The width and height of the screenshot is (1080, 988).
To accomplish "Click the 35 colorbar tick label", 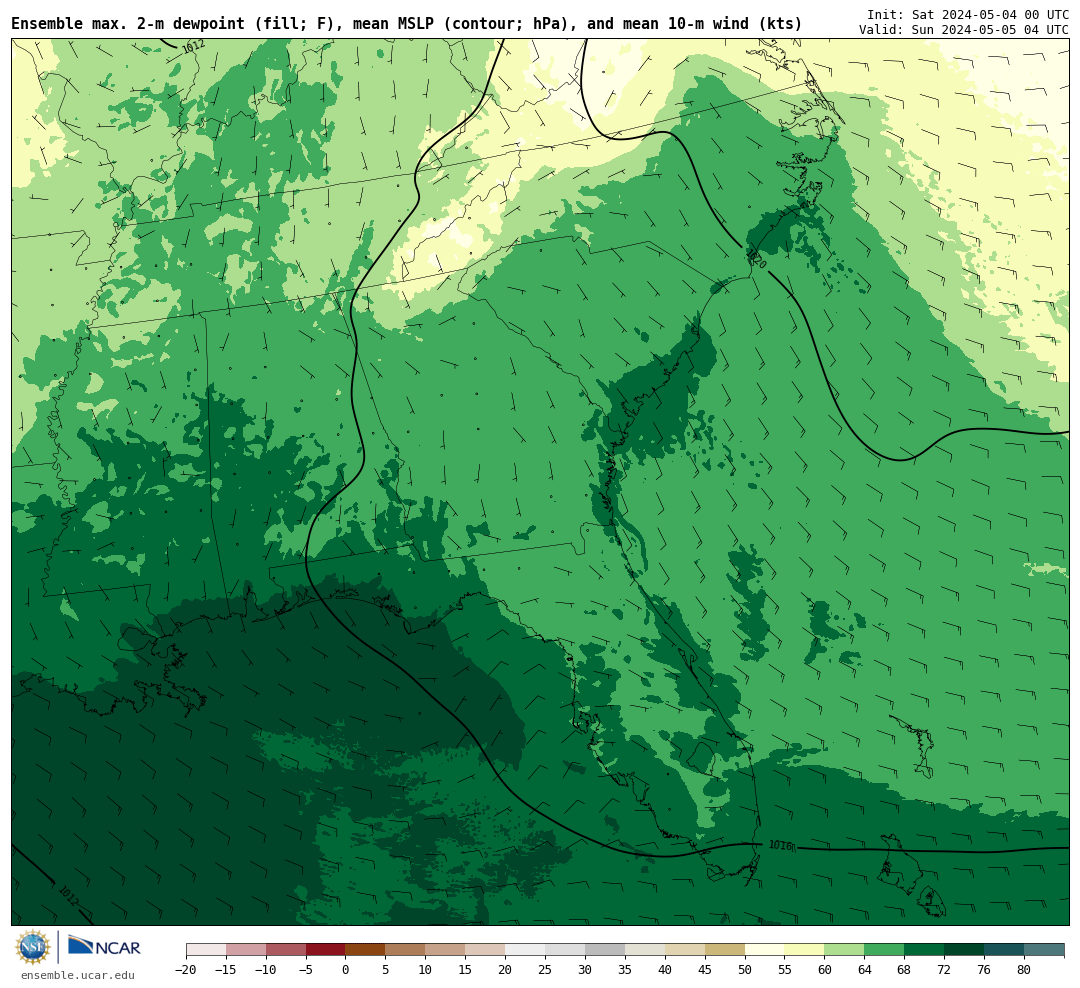I will [x=625, y=969].
